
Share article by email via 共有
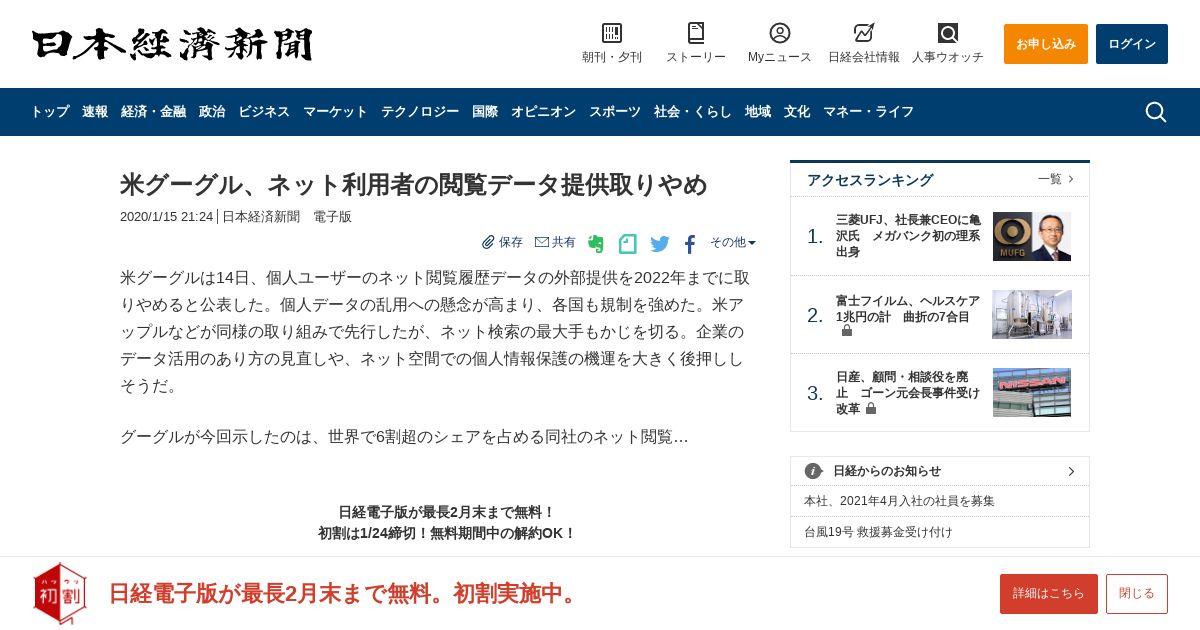(555, 242)
